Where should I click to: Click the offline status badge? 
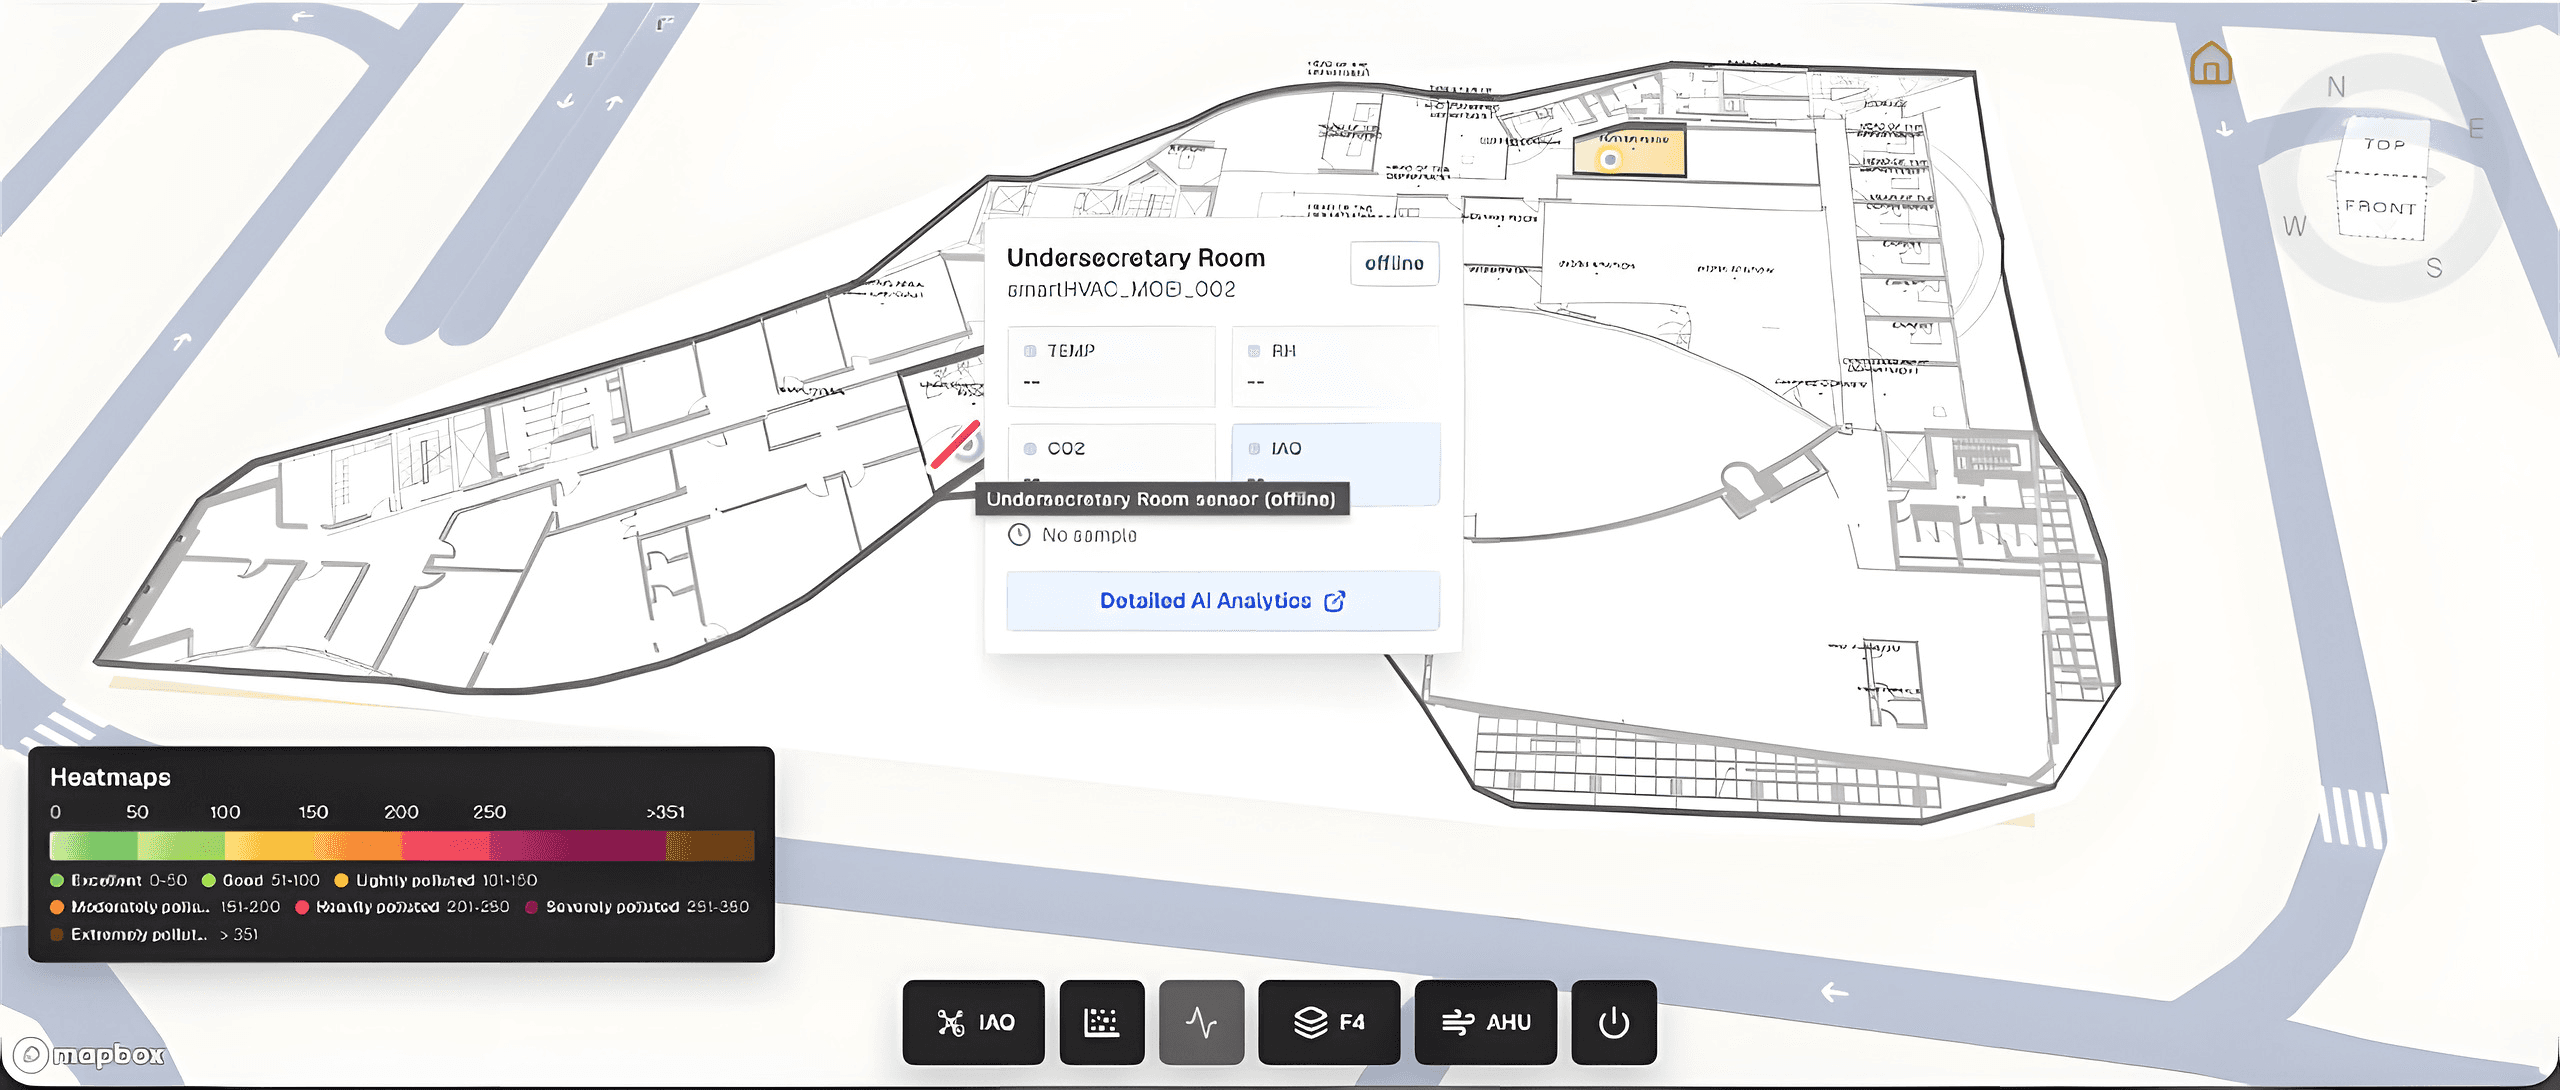point(1394,263)
